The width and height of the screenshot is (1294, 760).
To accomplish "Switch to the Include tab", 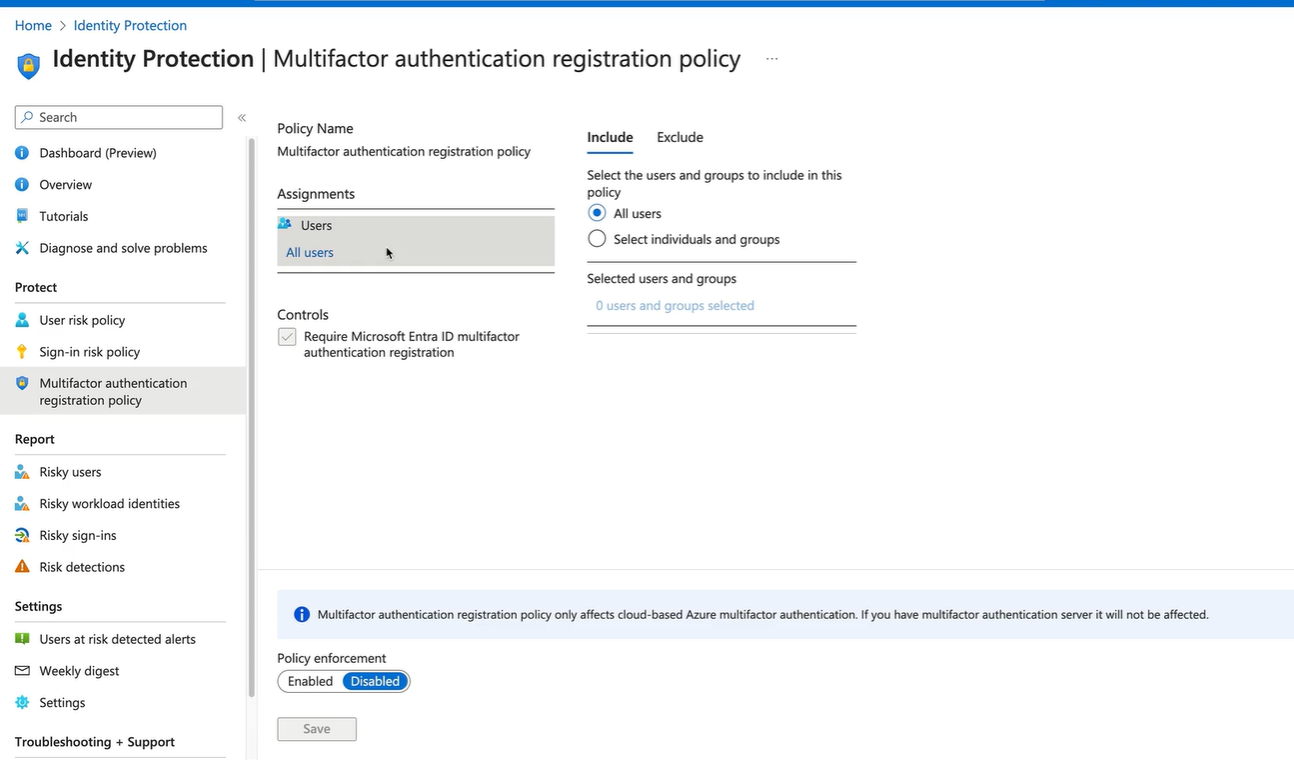I will [x=610, y=137].
